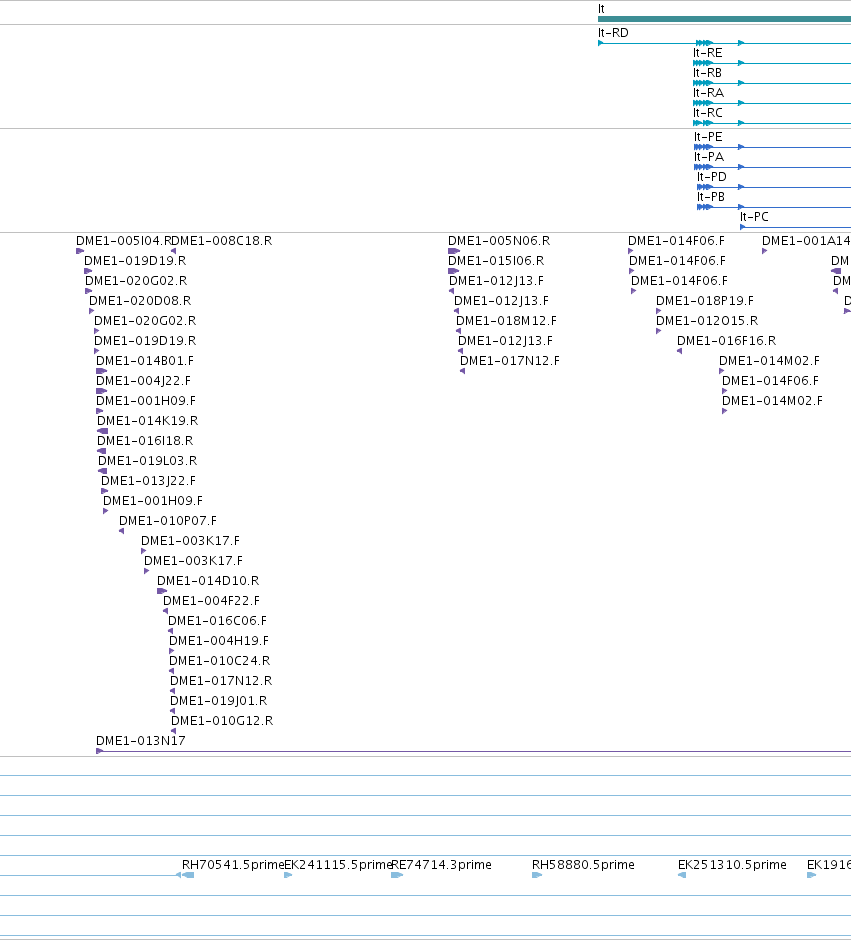The image size is (851, 940).
Task: Click feature label DME1-010C24.R
Action: tap(219, 660)
